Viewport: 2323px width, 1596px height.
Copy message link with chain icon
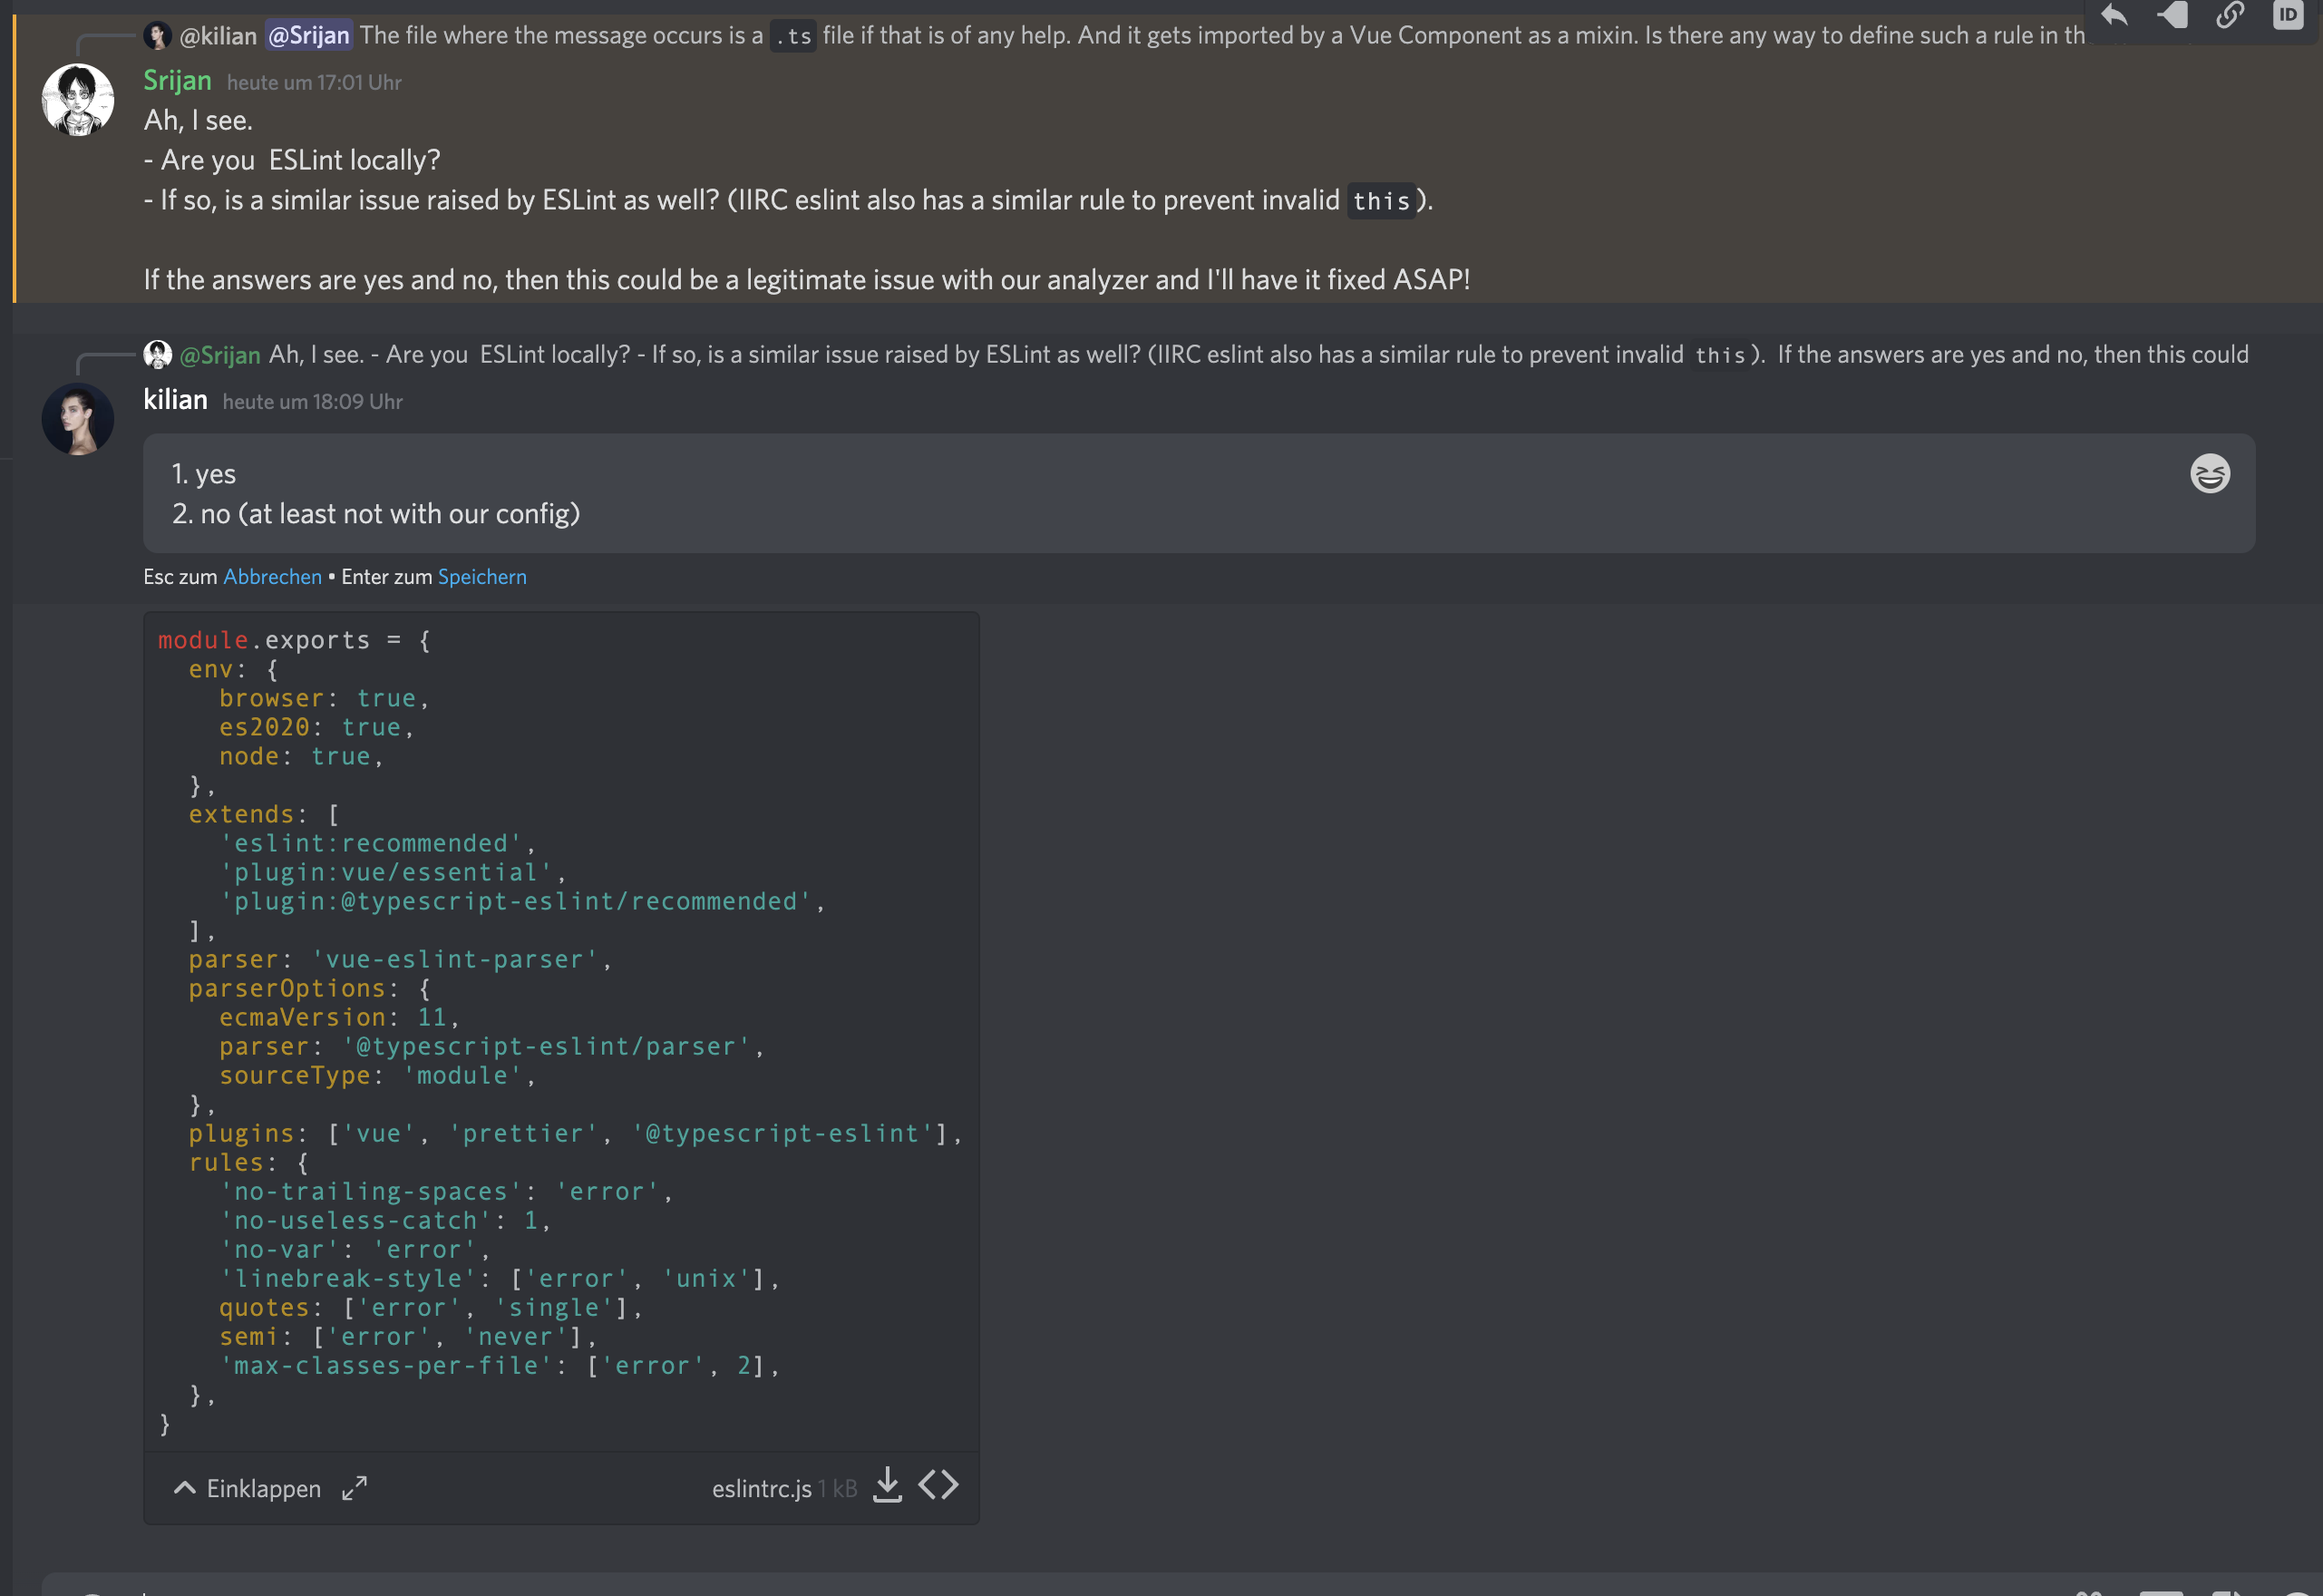[x=2230, y=15]
